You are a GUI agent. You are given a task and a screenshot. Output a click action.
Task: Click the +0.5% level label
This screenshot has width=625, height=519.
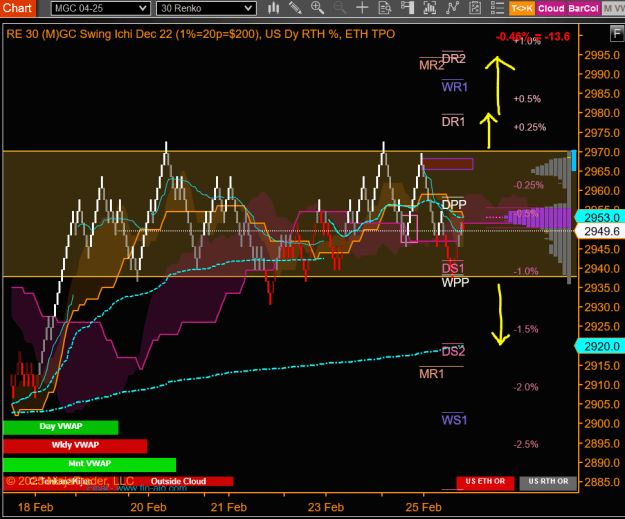[527, 99]
